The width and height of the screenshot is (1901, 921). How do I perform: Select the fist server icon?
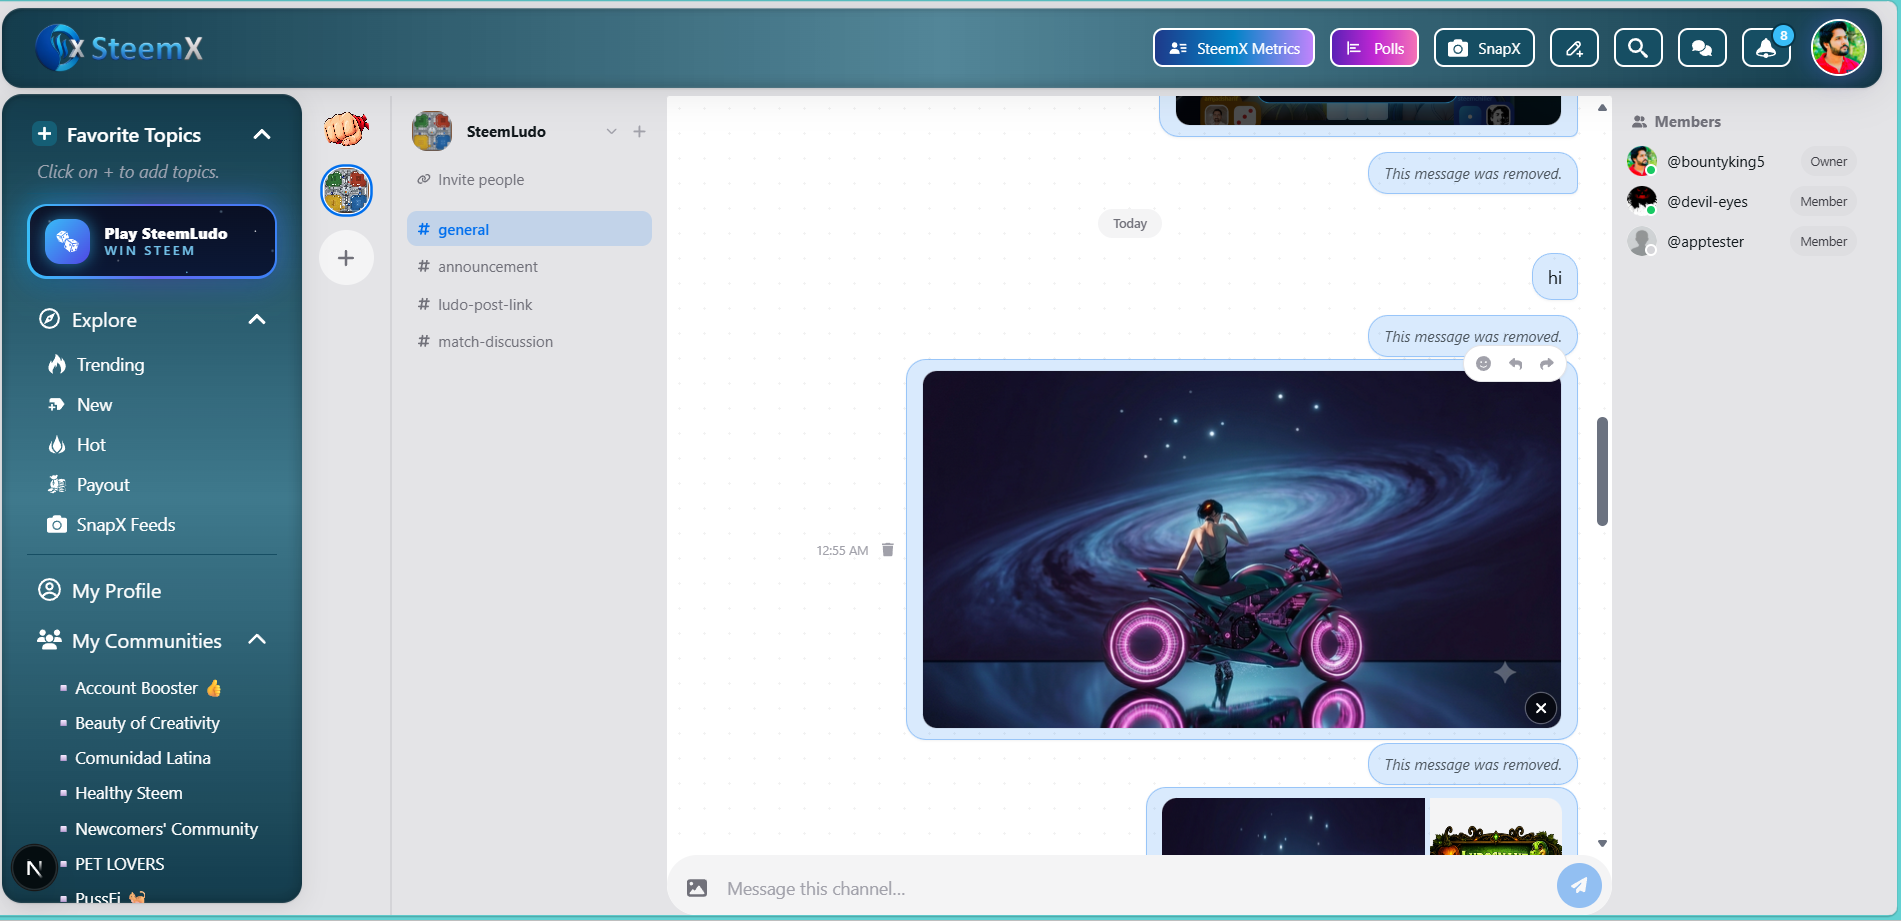(346, 130)
